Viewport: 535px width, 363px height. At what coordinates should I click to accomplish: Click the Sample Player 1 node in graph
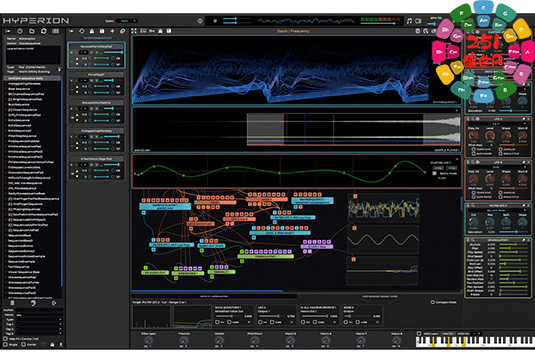(165, 206)
